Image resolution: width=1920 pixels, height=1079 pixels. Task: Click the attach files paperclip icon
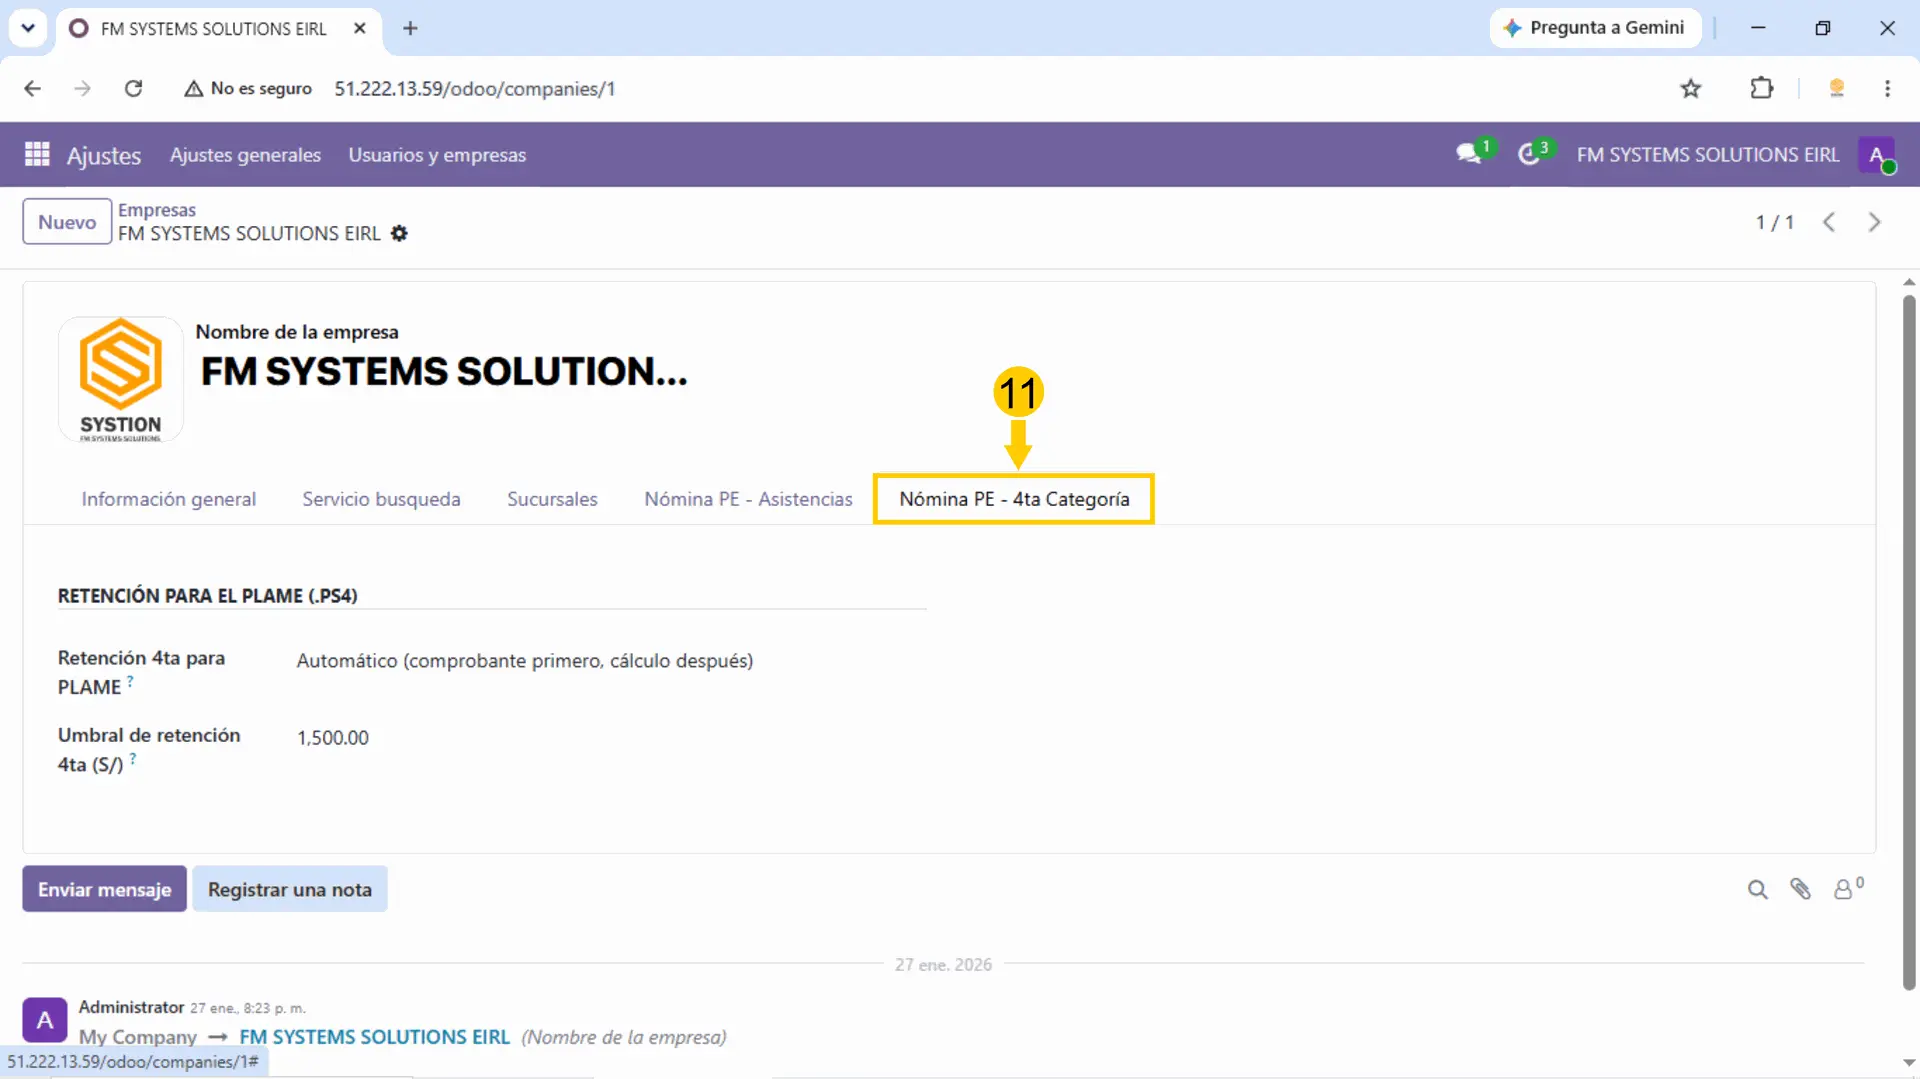[1800, 889]
